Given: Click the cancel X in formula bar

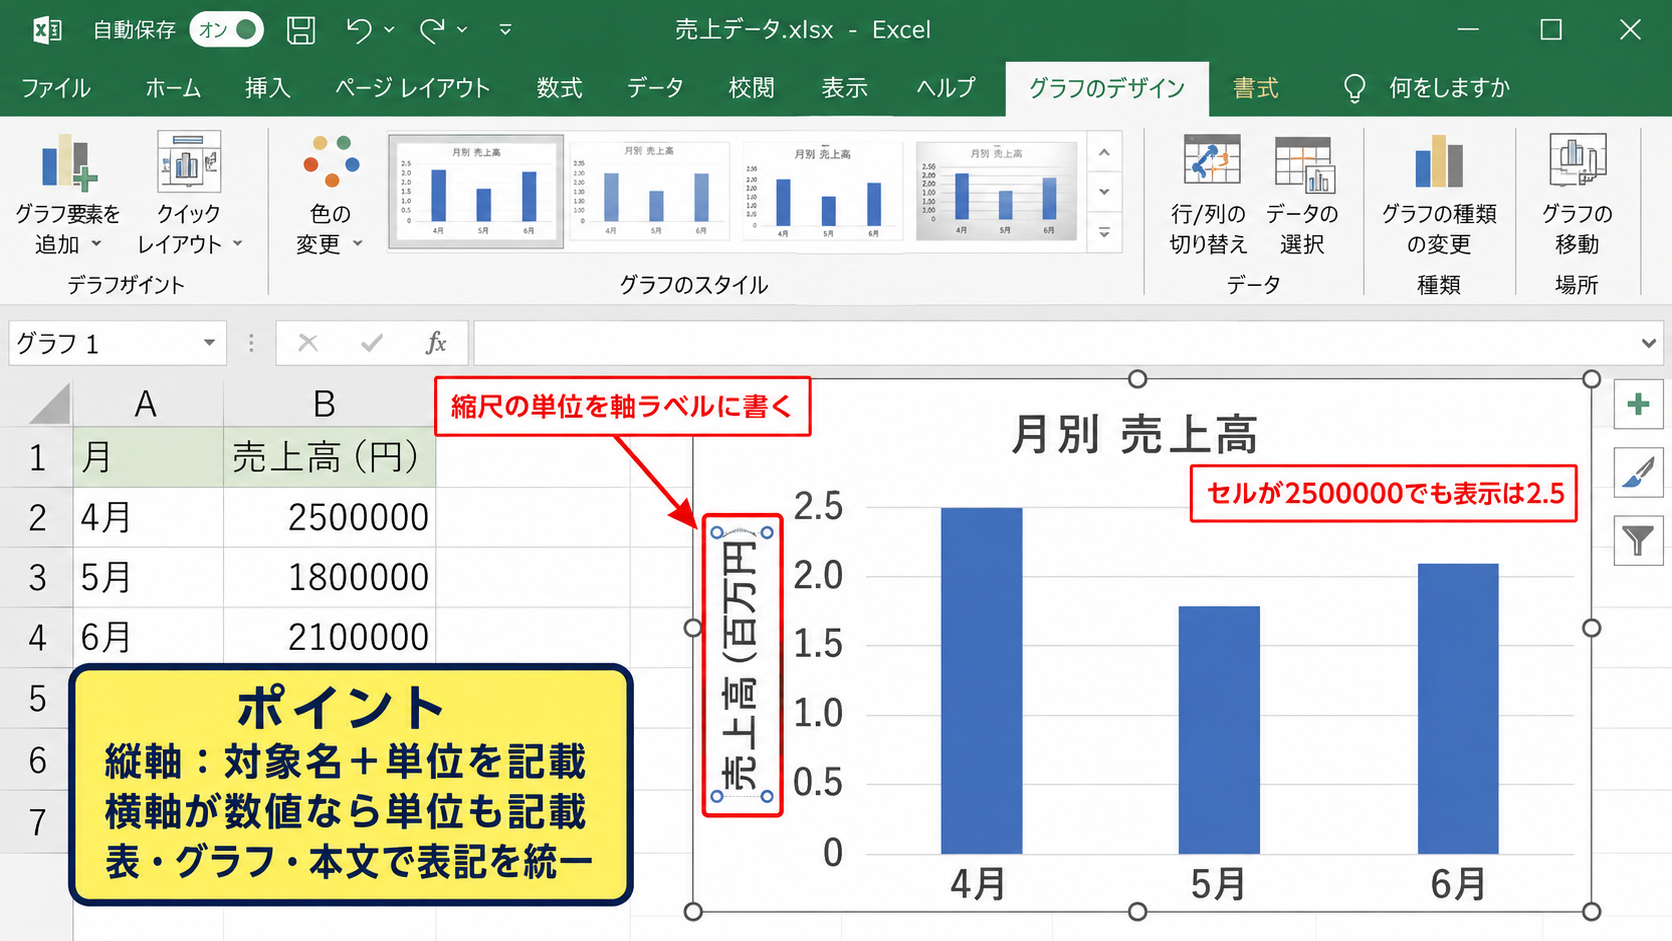Looking at the screenshot, I should pyautogui.click(x=308, y=343).
